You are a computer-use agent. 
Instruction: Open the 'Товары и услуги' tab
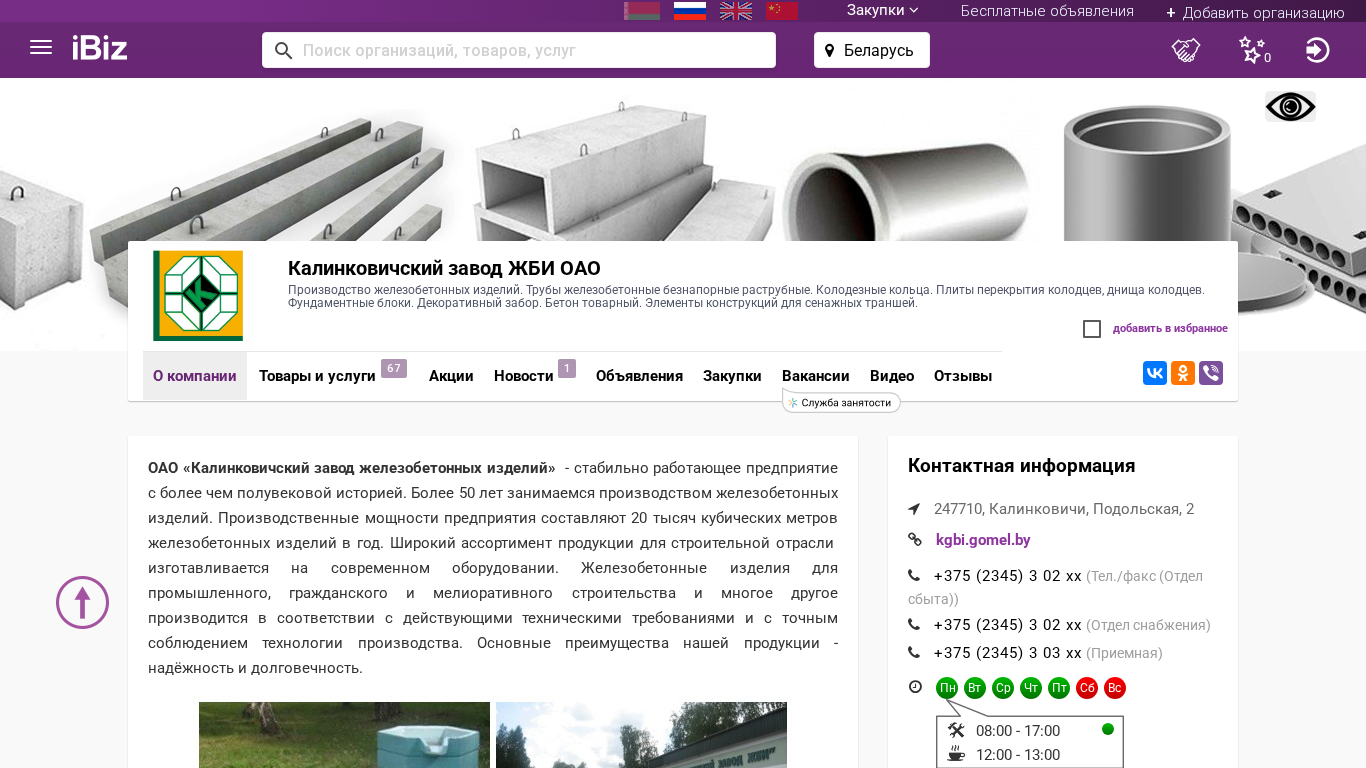(x=317, y=376)
